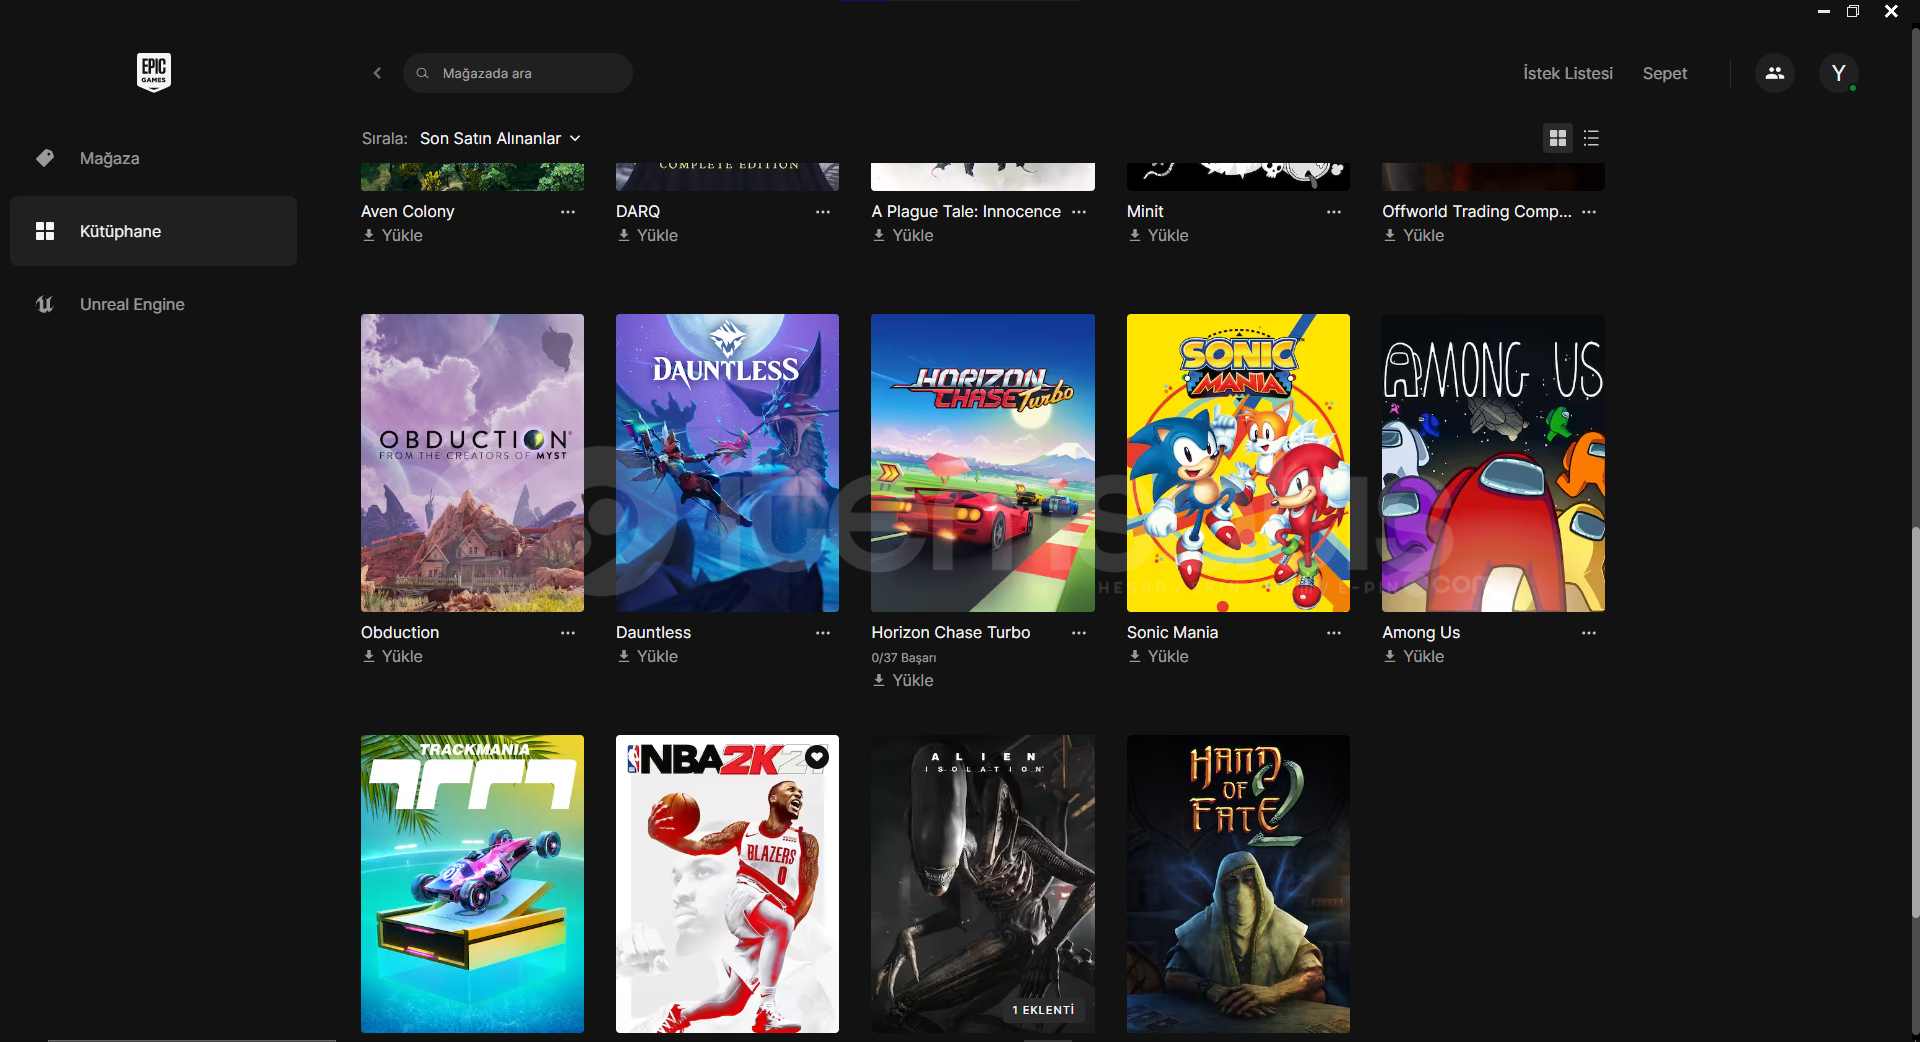Open the friends list icon
This screenshot has height=1042, width=1920.
coord(1775,73)
